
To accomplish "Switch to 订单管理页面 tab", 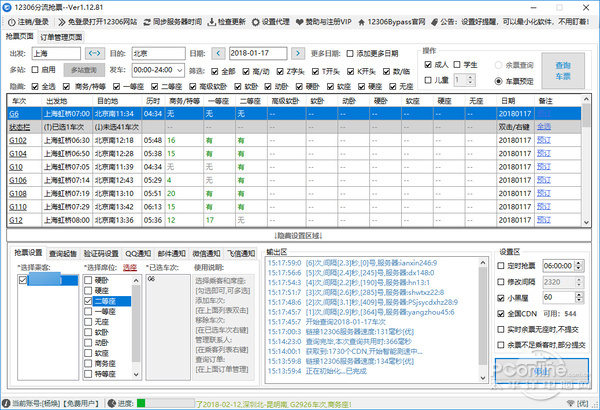I will tap(61, 37).
